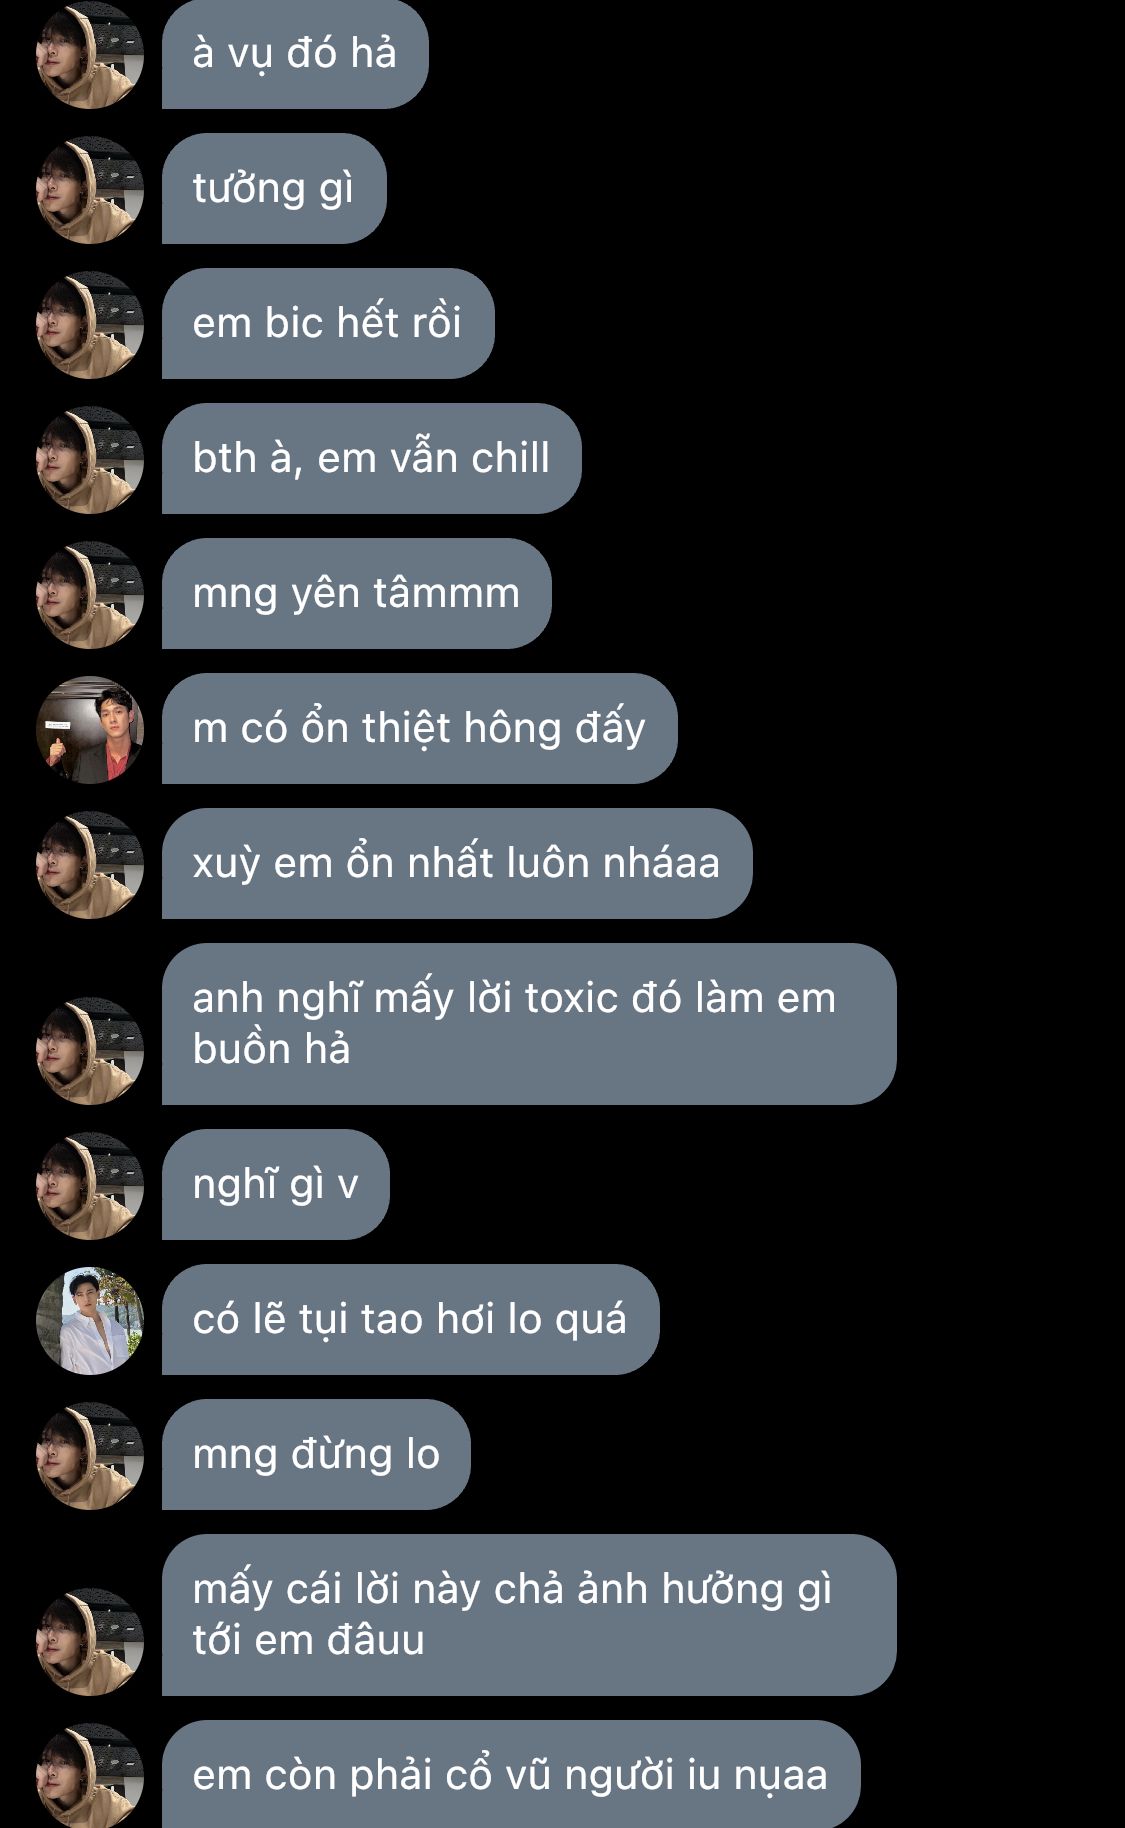Tap the "em bic hết rồi" message

(x=328, y=324)
